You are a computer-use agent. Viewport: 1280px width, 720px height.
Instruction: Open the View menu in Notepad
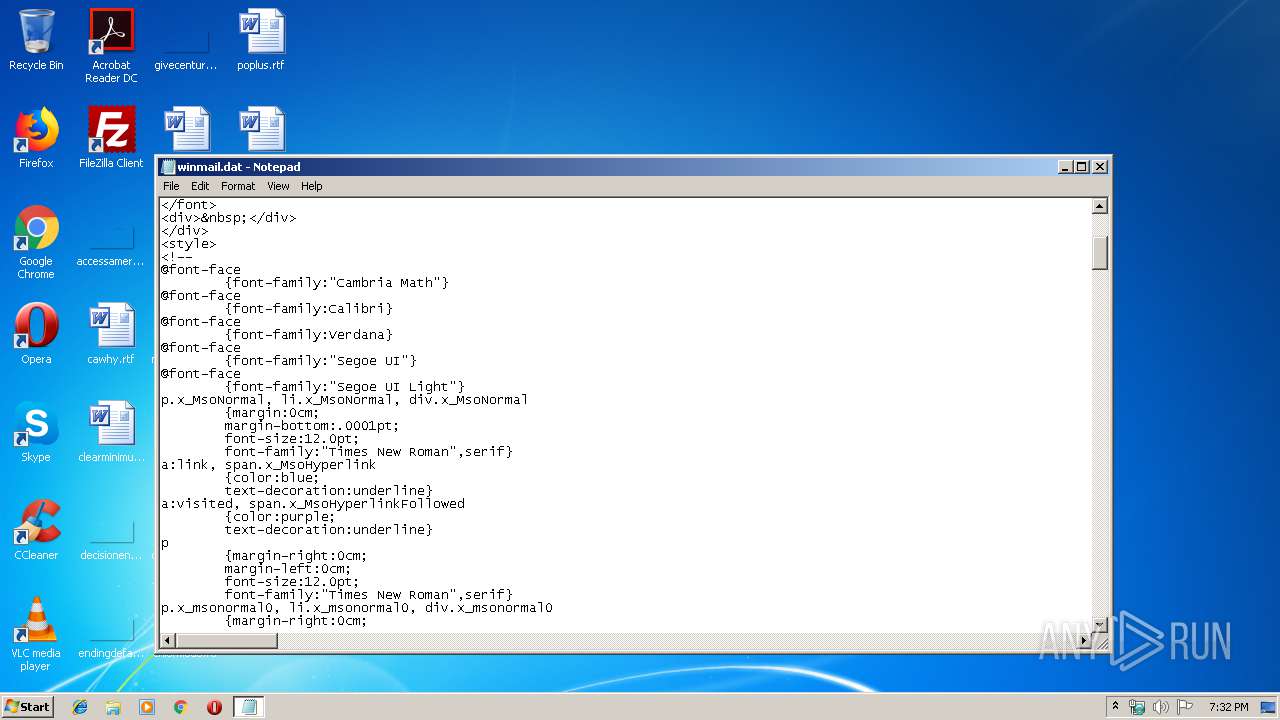[x=278, y=186]
